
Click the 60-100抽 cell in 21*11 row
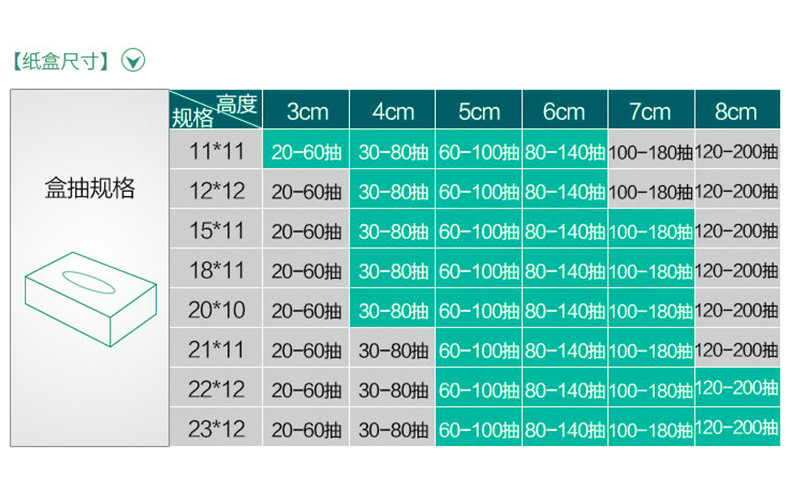479,350
